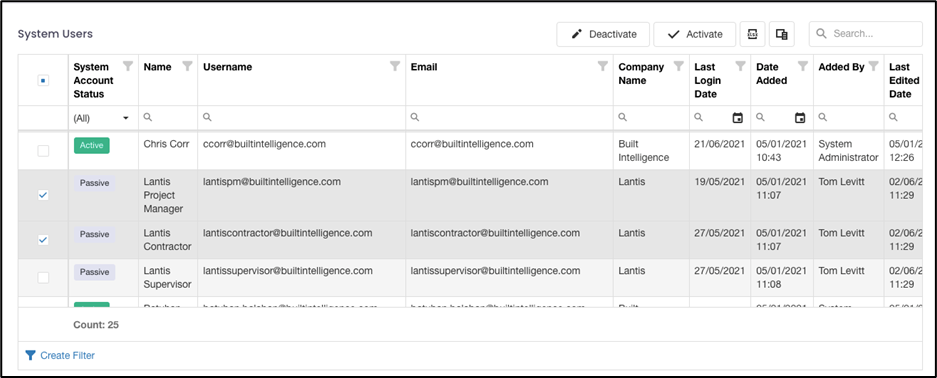Click the Export to Excel icon
937x378 pixels.
752,34
